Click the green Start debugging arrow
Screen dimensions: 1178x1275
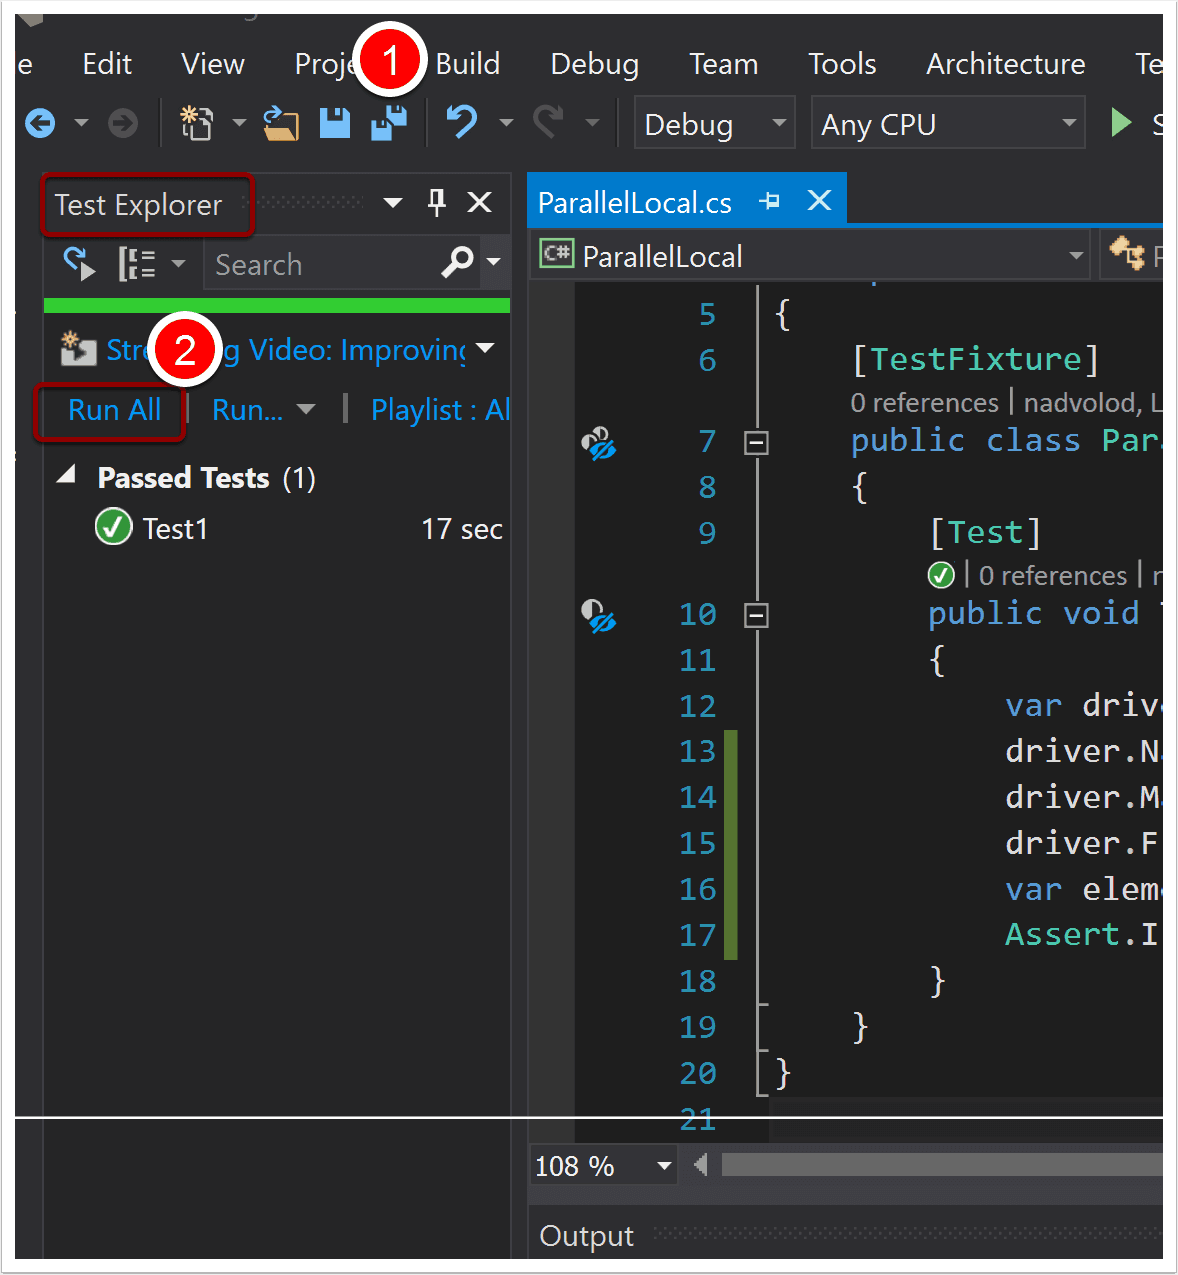click(1121, 123)
